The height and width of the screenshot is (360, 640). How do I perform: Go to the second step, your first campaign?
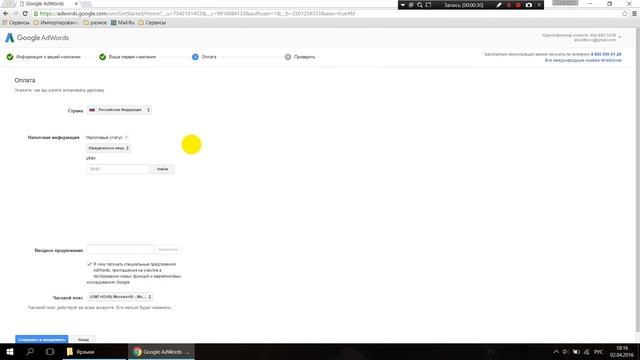coord(127,57)
